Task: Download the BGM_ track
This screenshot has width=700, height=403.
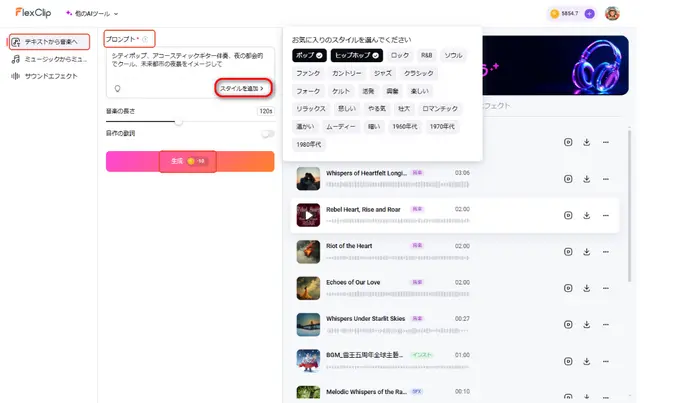Action: [587, 361]
